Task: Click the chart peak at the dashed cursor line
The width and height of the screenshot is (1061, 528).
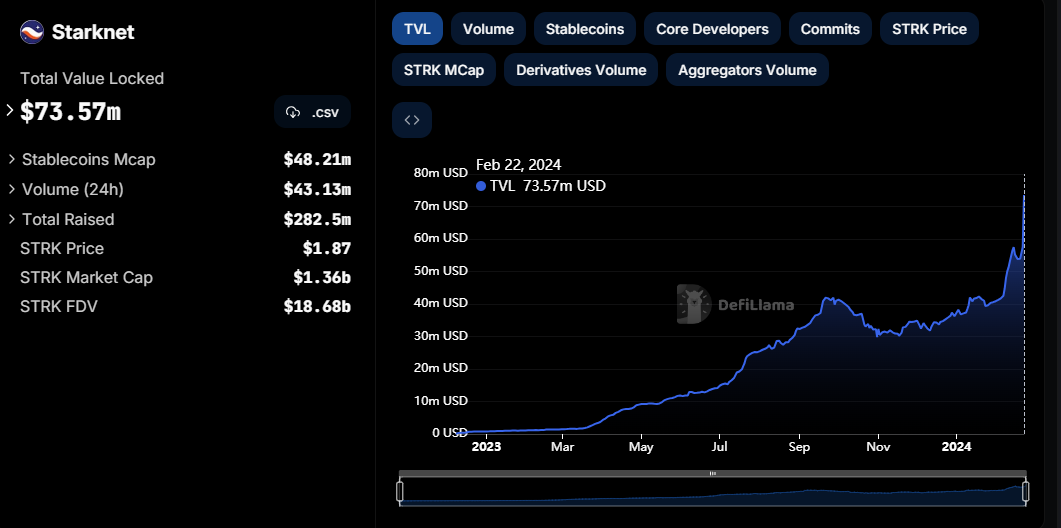Action: [1024, 195]
